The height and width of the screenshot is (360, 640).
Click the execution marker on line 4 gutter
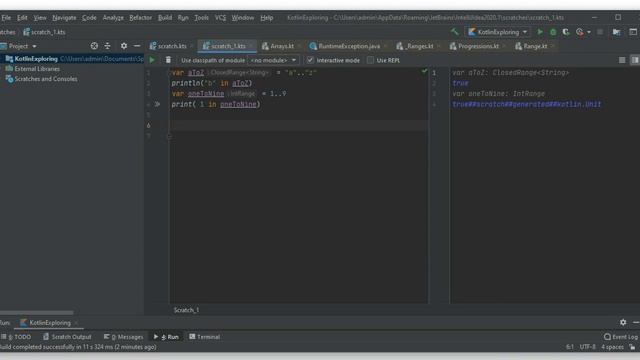[157, 104]
